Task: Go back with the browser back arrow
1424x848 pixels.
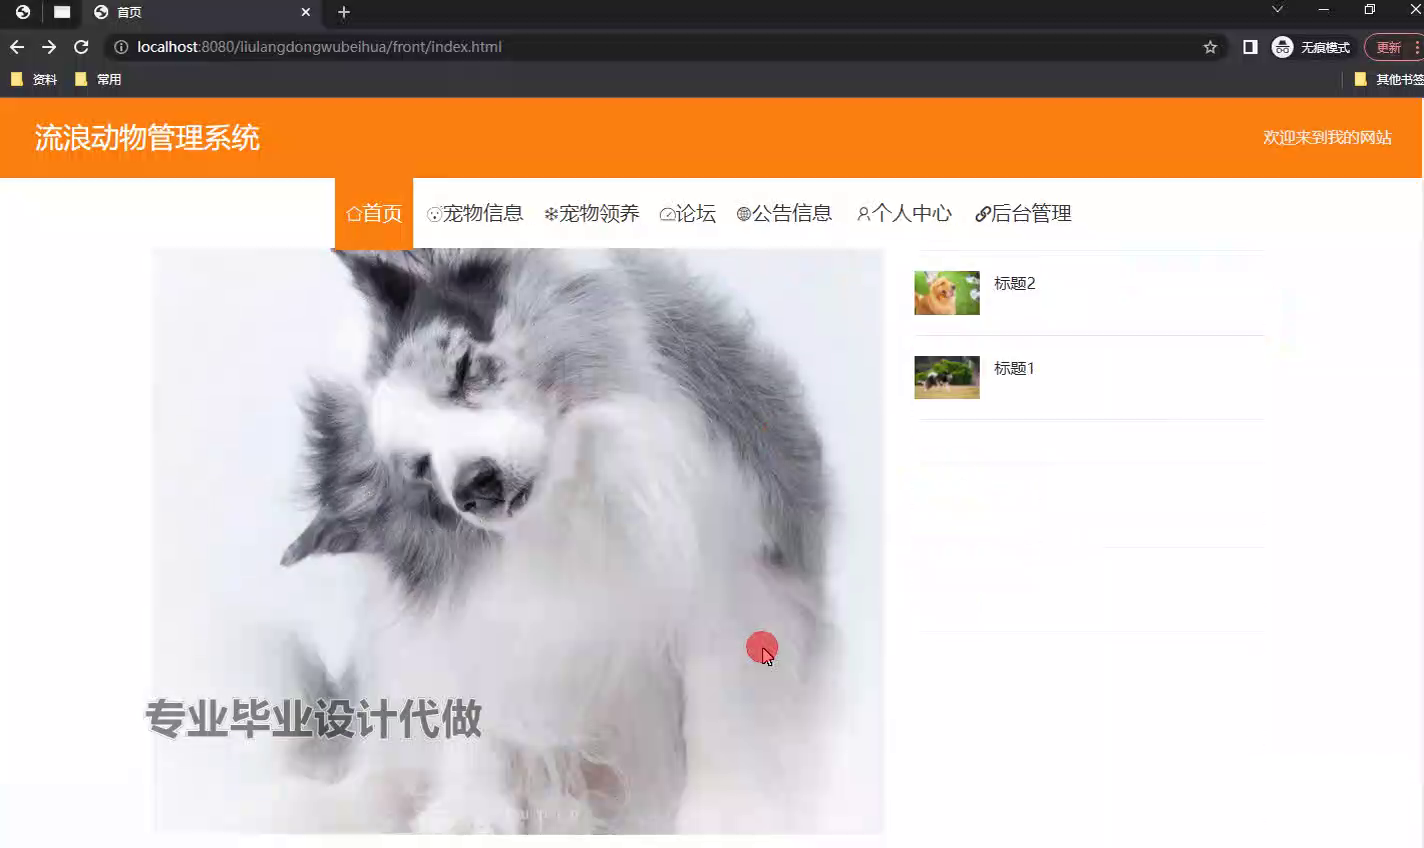Action: pyautogui.click(x=17, y=47)
